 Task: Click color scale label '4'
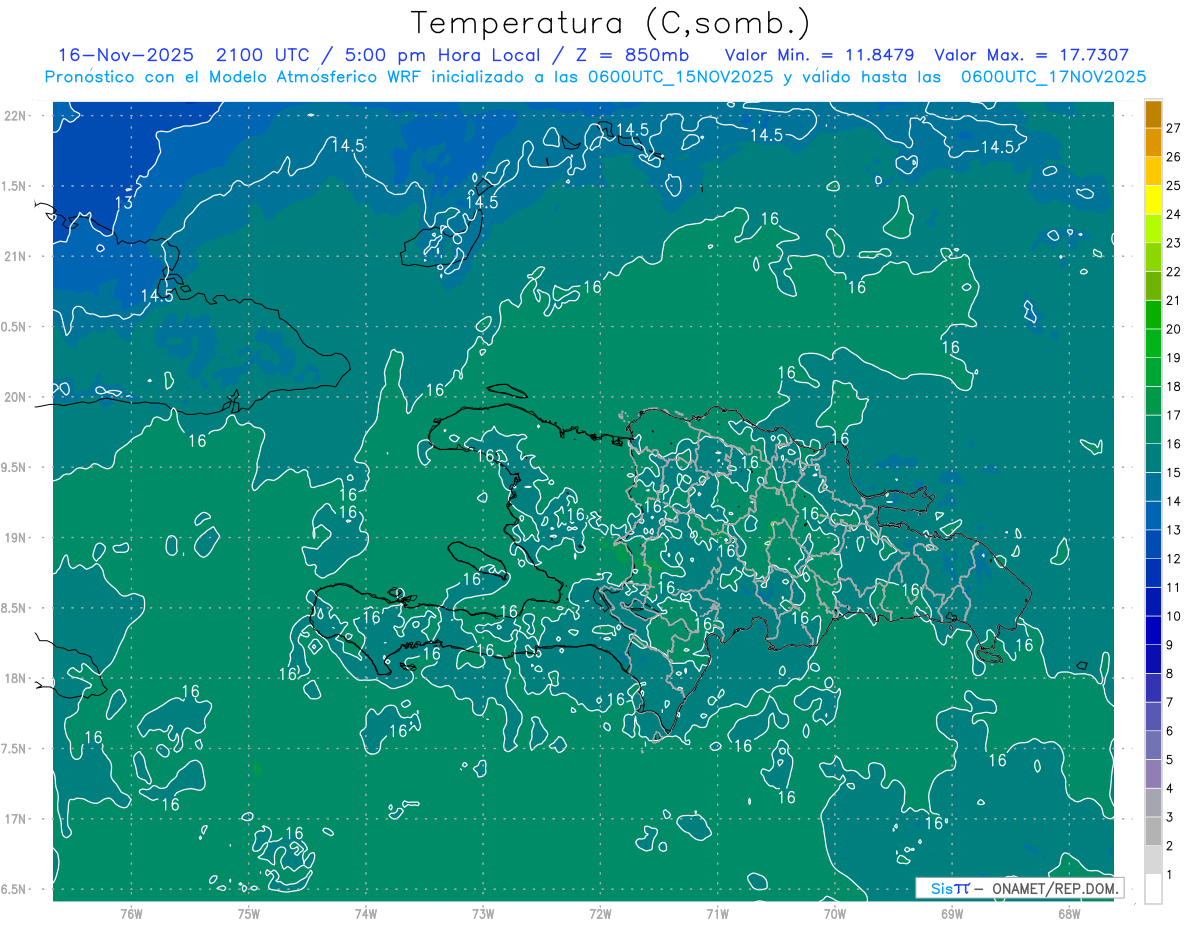1170,788
